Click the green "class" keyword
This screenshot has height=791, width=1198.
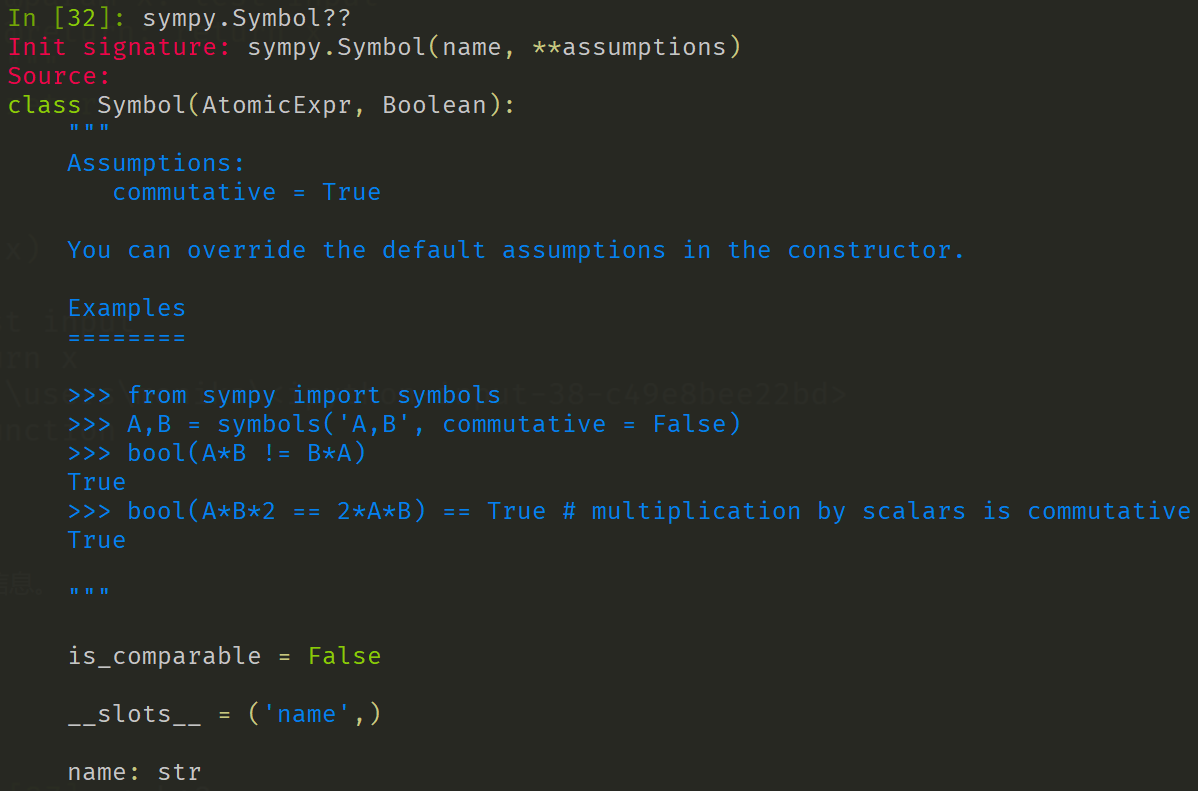[x=44, y=105]
